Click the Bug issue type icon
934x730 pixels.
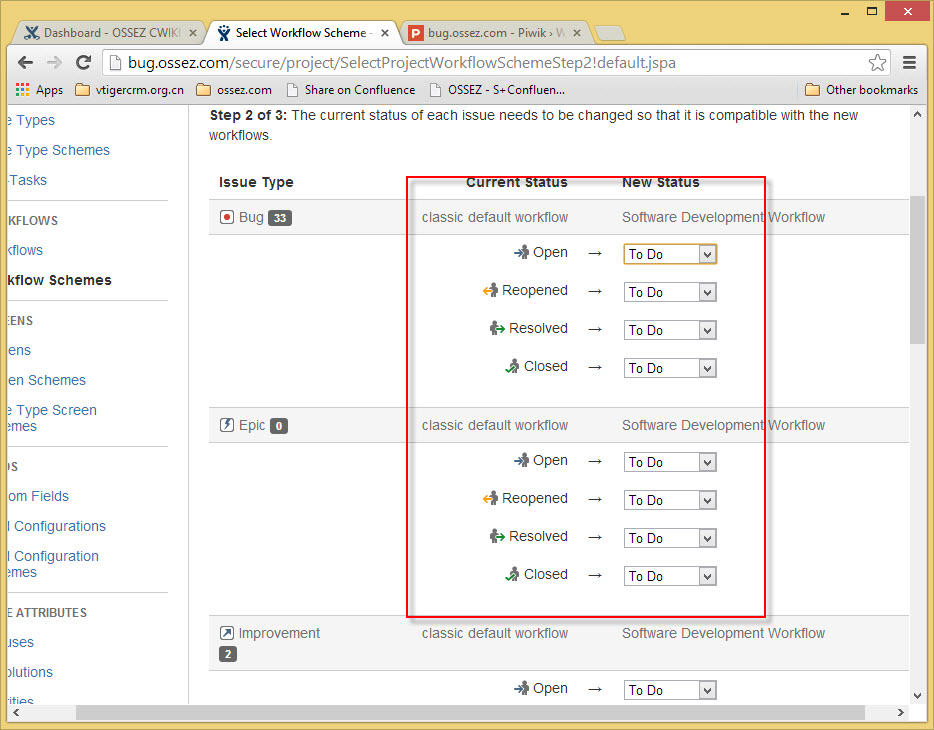coord(226,217)
